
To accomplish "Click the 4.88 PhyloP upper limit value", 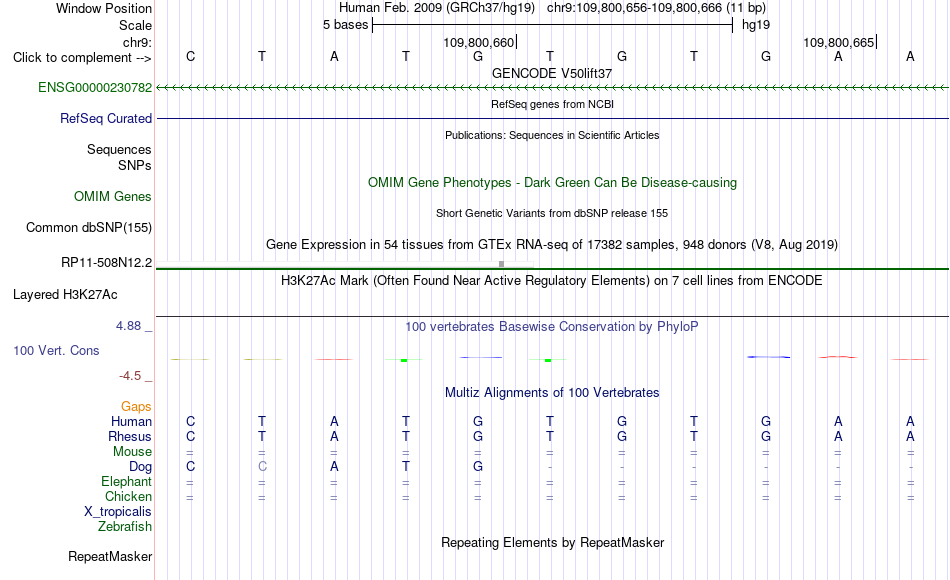I will [x=128, y=325].
